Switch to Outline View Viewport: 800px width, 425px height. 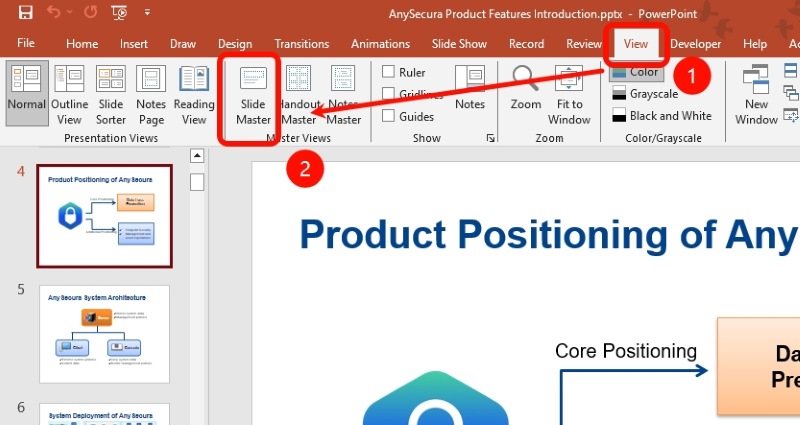pos(69,95)
